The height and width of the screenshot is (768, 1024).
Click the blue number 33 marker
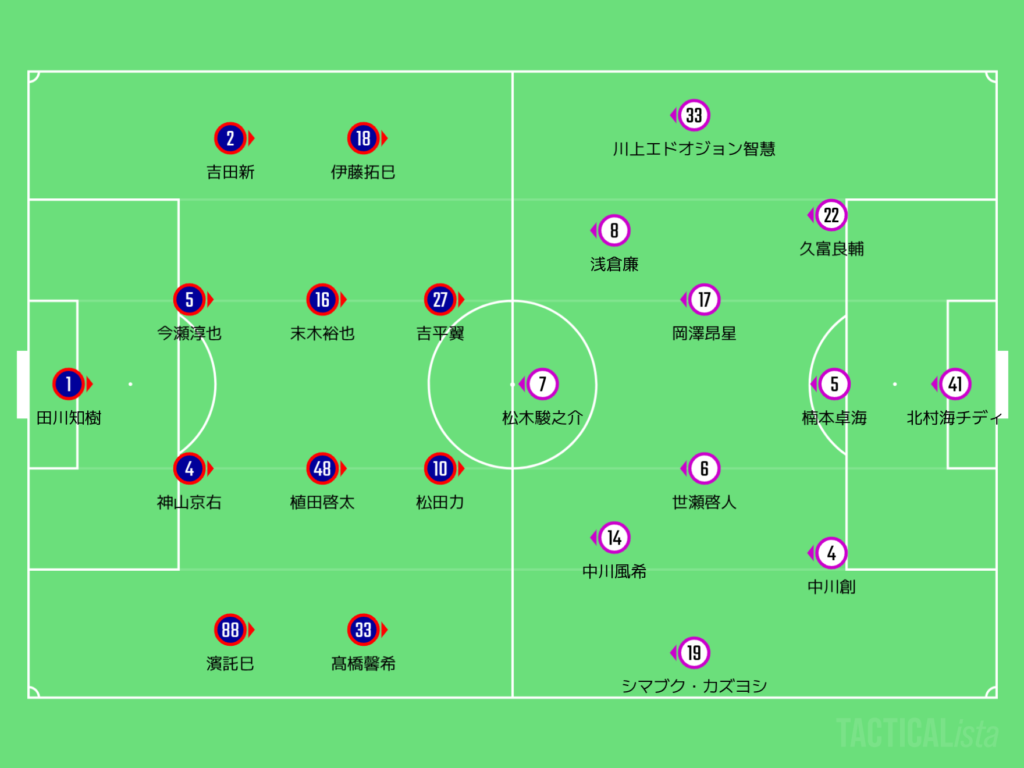click(363, 629)
